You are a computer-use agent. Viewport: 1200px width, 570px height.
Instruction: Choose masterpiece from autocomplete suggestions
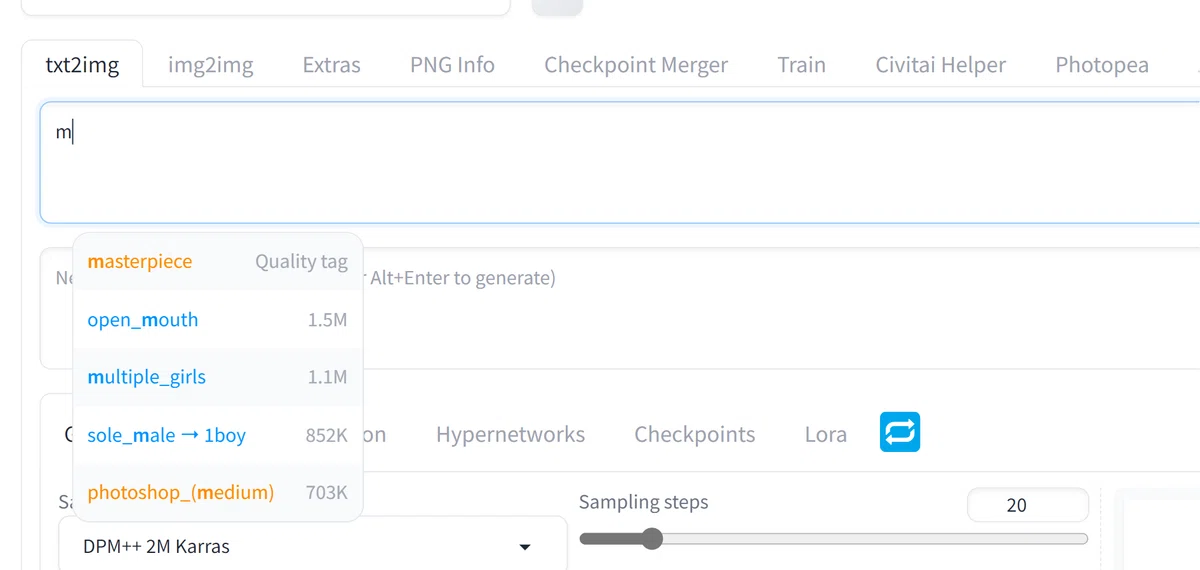tap(218, 262)
